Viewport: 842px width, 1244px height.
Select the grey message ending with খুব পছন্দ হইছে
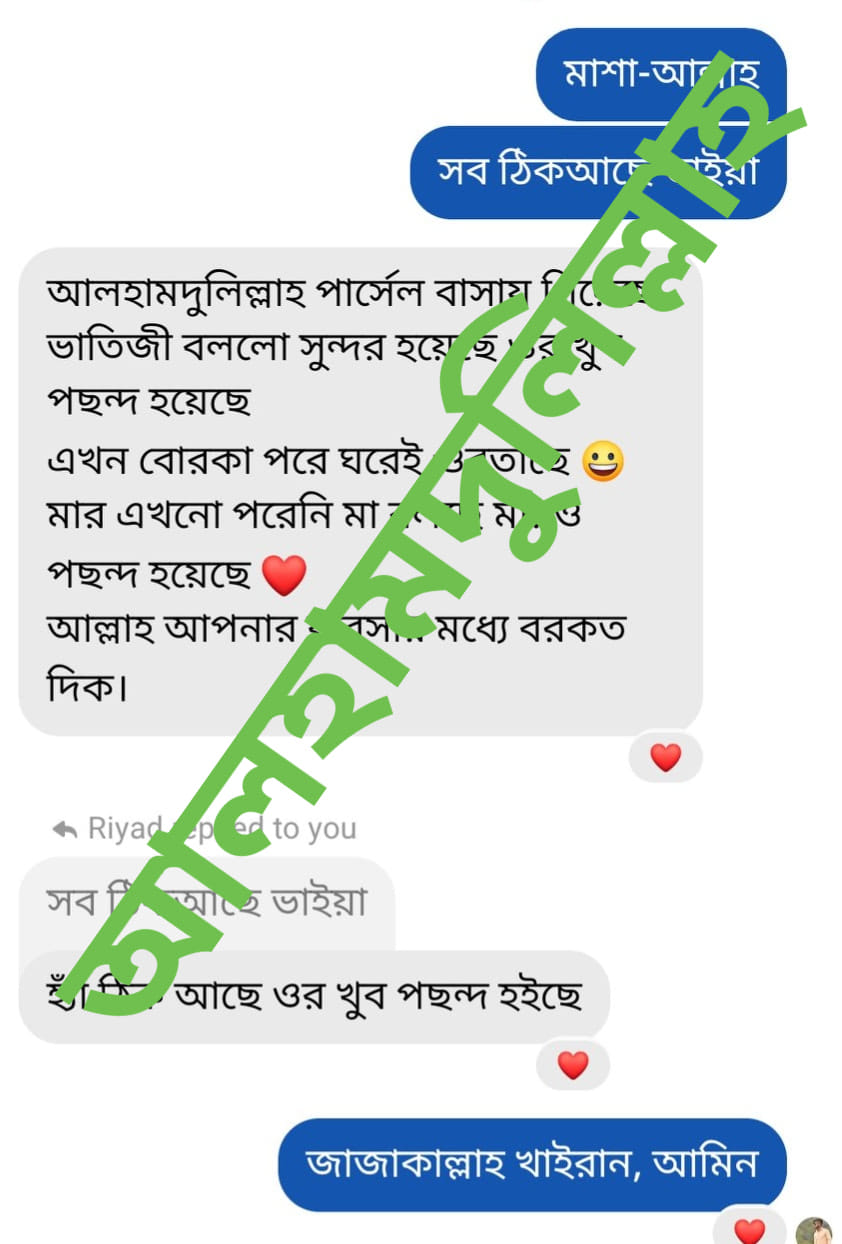pyautogui.click(x=314, y=997)
